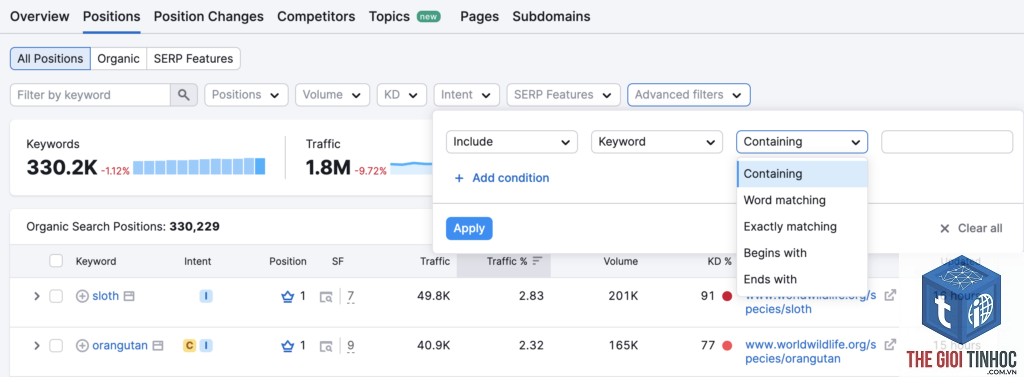The image size is (1024, 377).
Task: Open the Pages tab
Action: 479,16
